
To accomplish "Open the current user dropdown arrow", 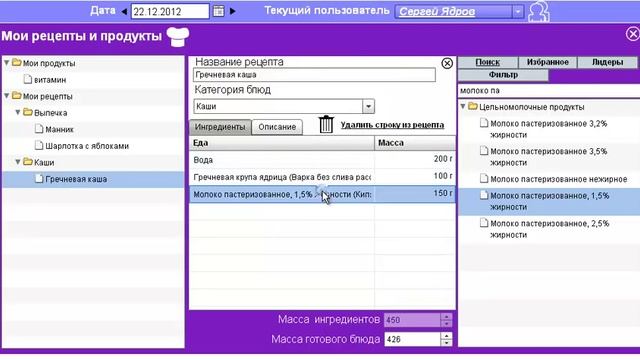I will pos(518,12).
